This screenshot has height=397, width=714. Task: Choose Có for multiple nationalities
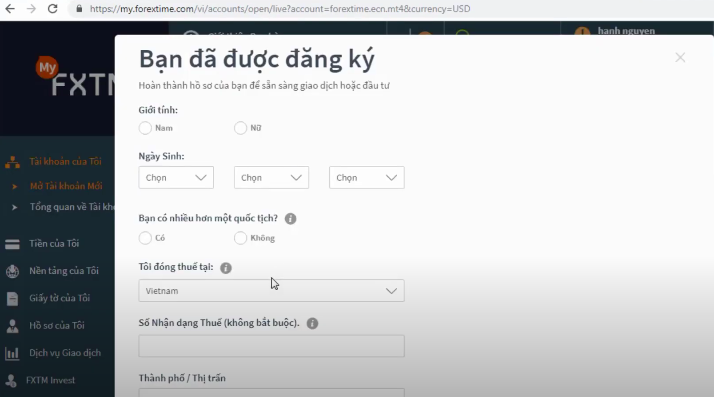[x=145, y=238]
